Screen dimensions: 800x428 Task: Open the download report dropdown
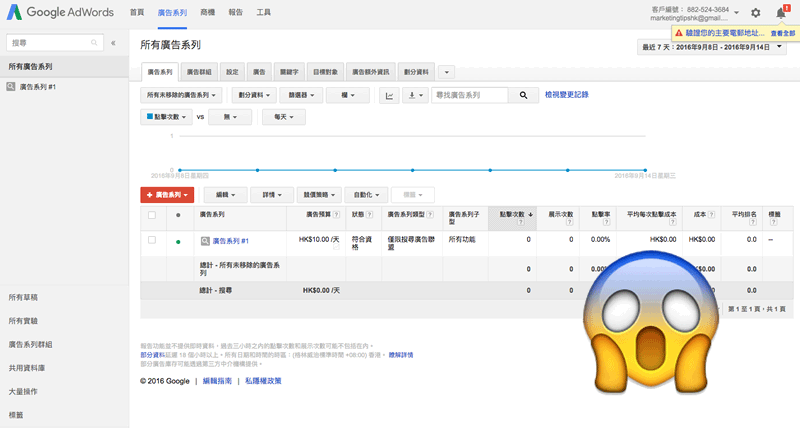415,95
